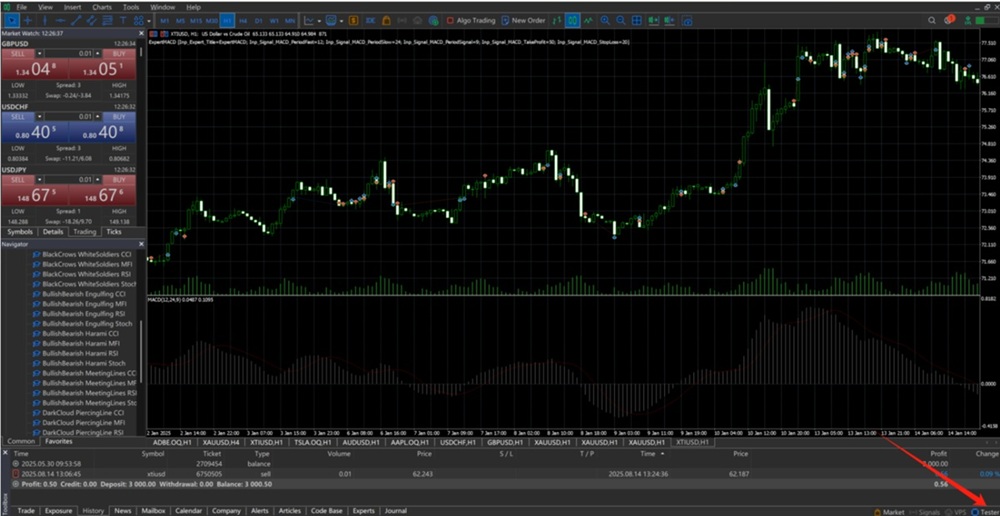Screen dimensions: 1000x516
Task: Zoom out on the chart
Action: click(x=620, y=20)
